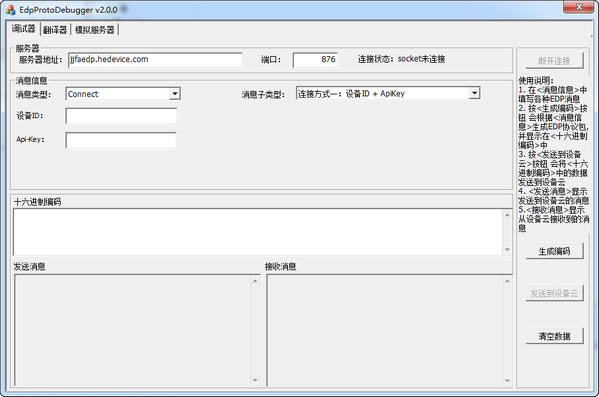The height and width of the screenshot is (397, 599).
Task: Switch to the 调试器 tab
Action: (23, 29)
